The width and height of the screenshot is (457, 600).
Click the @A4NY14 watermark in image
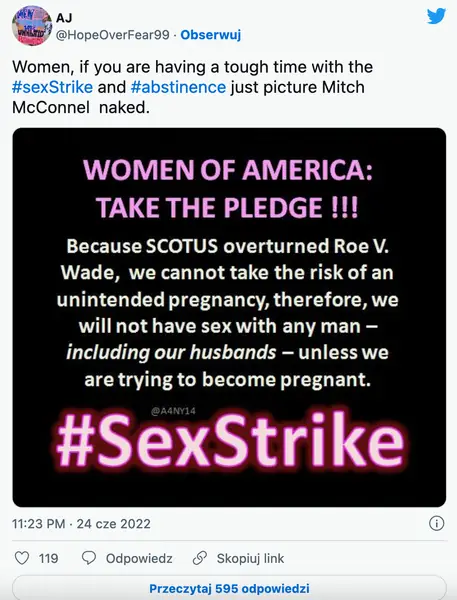pyautogui.click(x=173, y=411)
